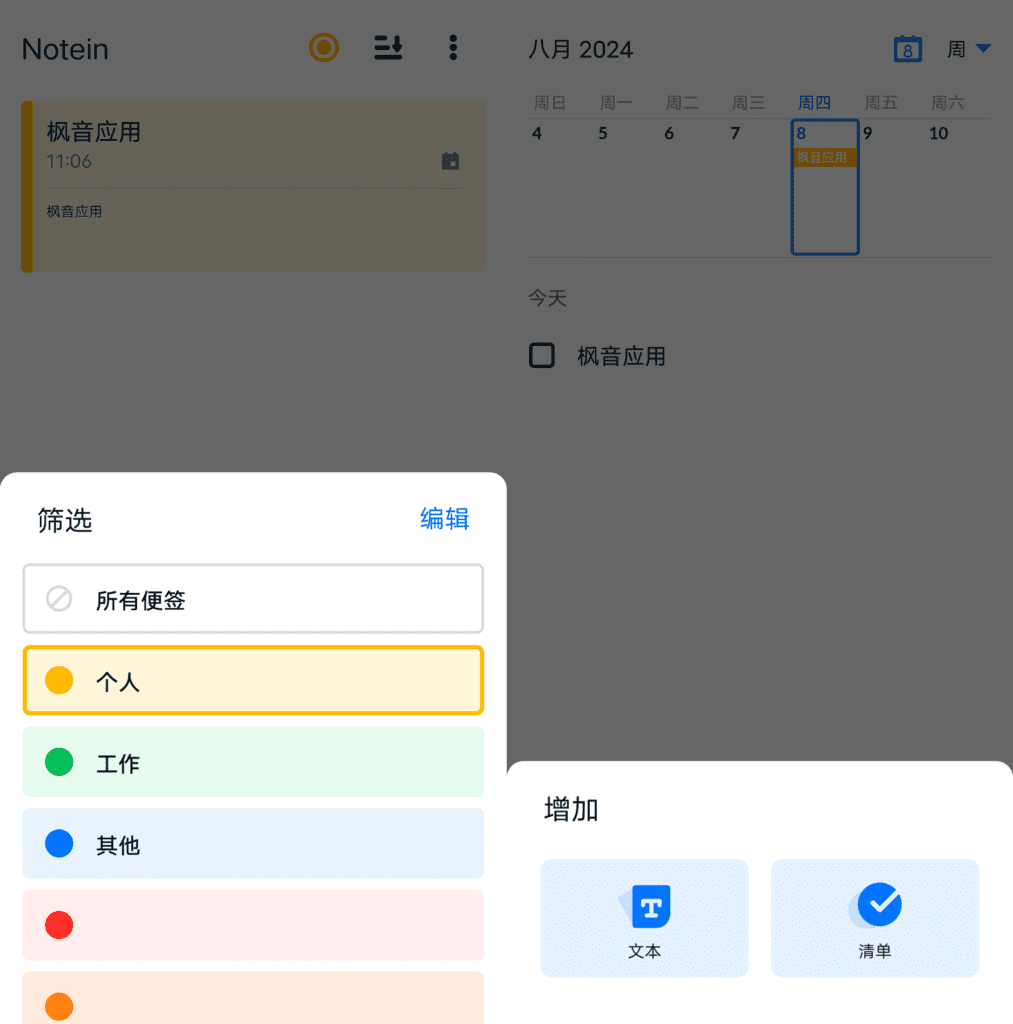Expand the 周 view dropdown

[969, 49]
